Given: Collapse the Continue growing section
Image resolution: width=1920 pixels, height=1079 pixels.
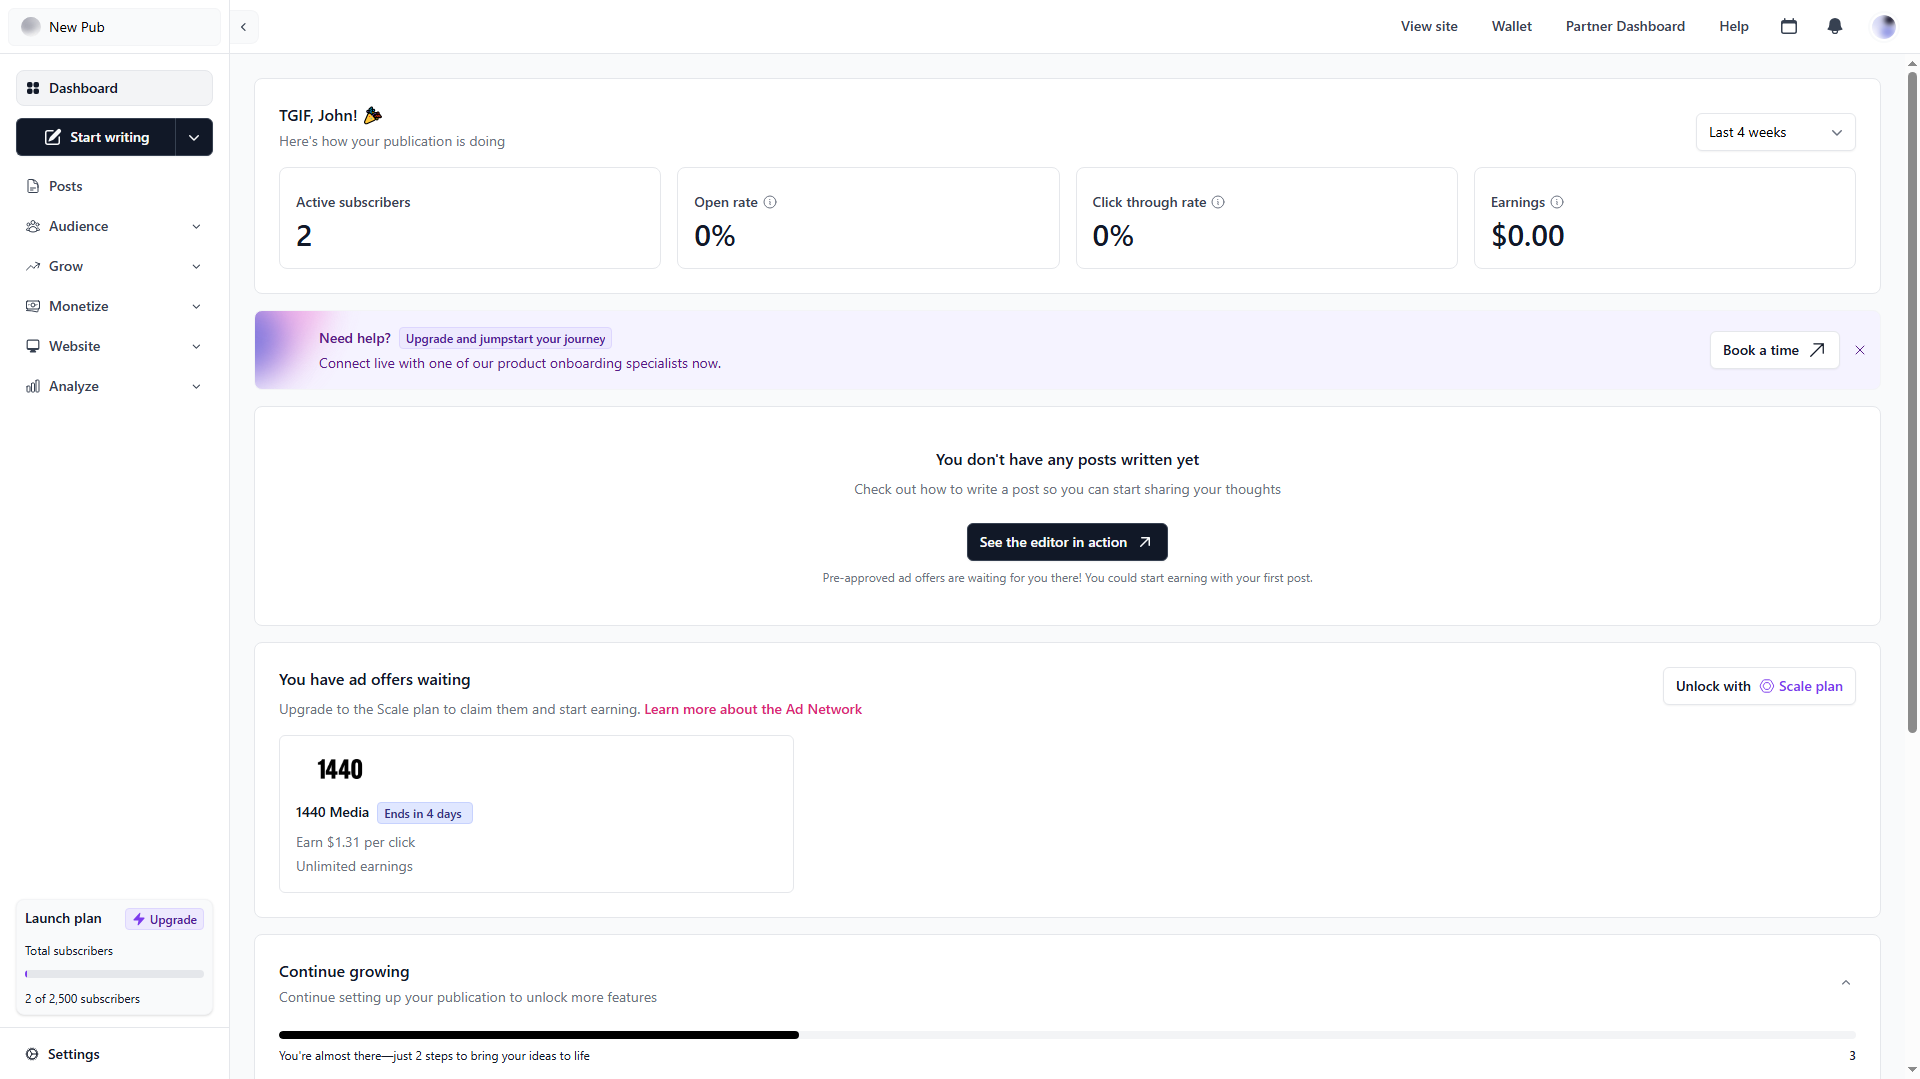Looking at the screenshot, I should click(x=1846, y=983).
